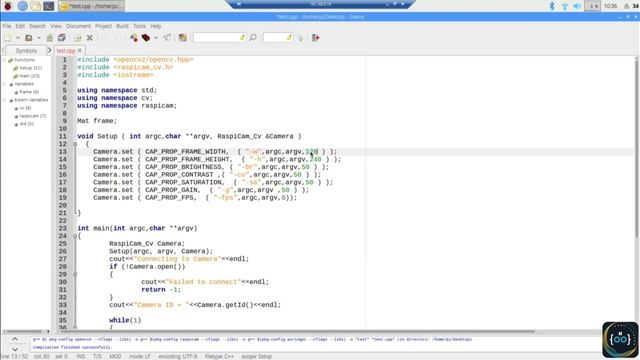Open the color chooser toolbar icon
This screenshot has height=360, width=640.
coord(182,38)
